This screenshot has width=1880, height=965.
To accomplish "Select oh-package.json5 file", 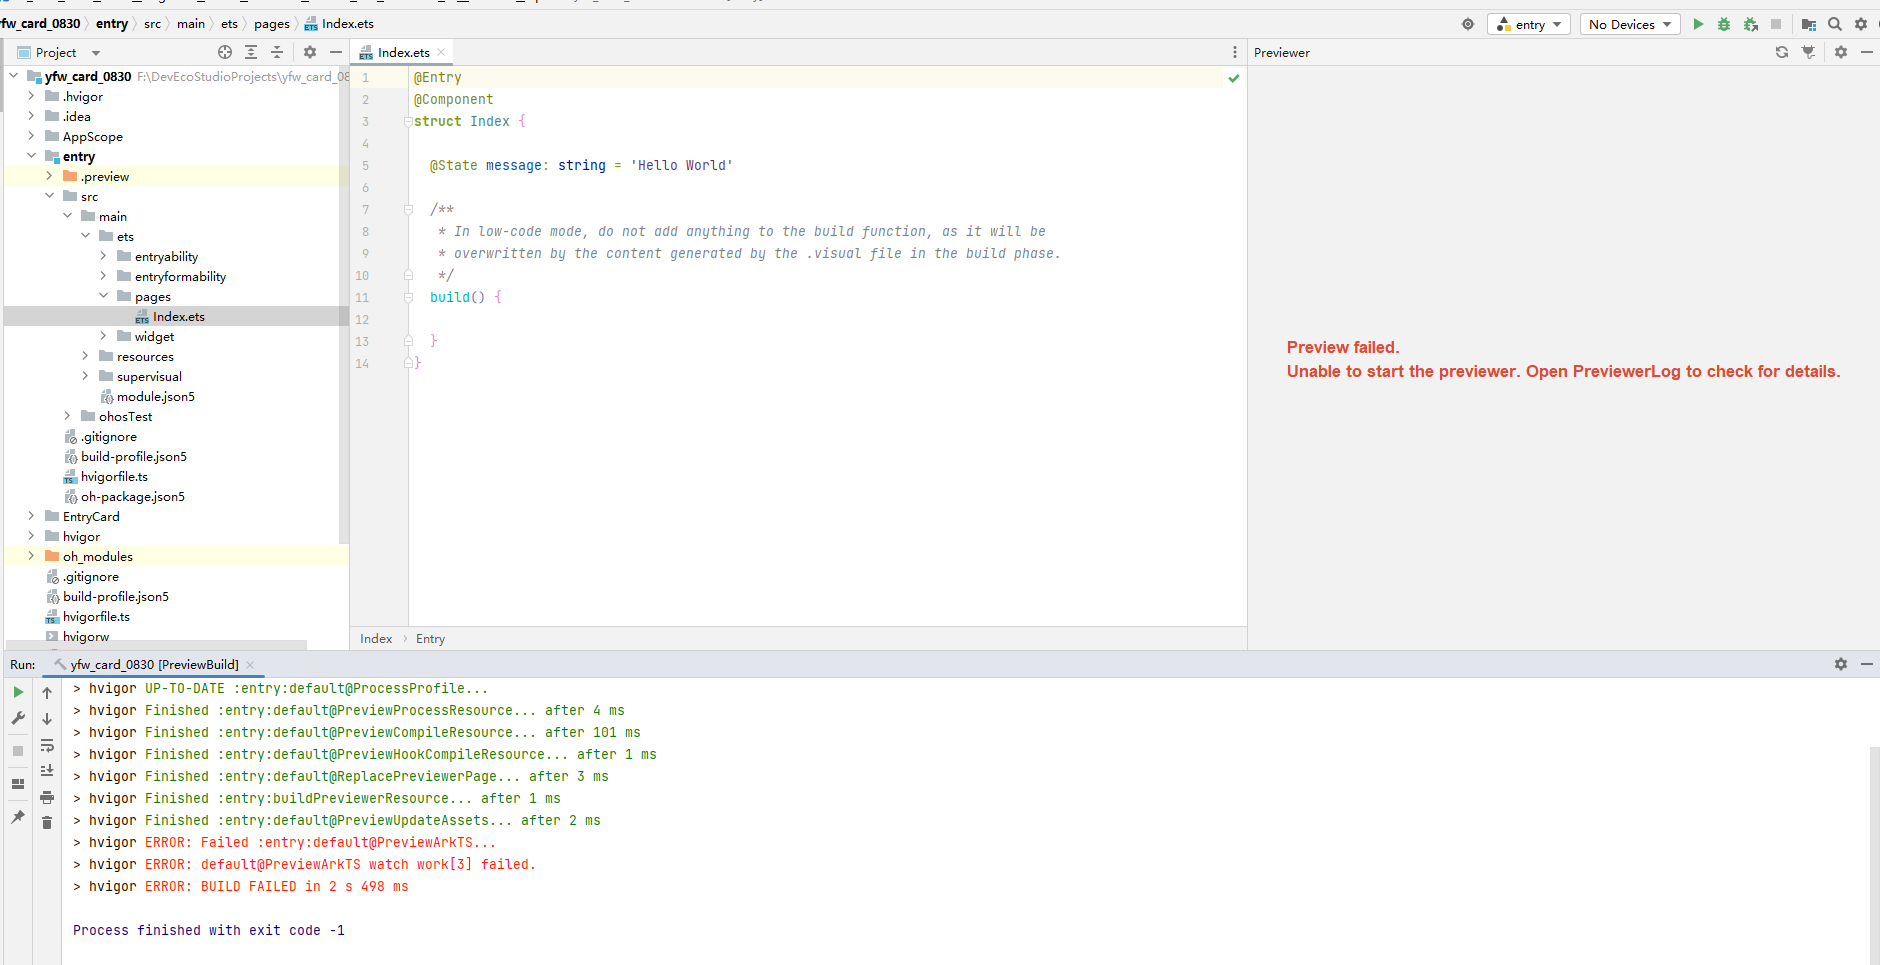I will (x=132, y=496).
